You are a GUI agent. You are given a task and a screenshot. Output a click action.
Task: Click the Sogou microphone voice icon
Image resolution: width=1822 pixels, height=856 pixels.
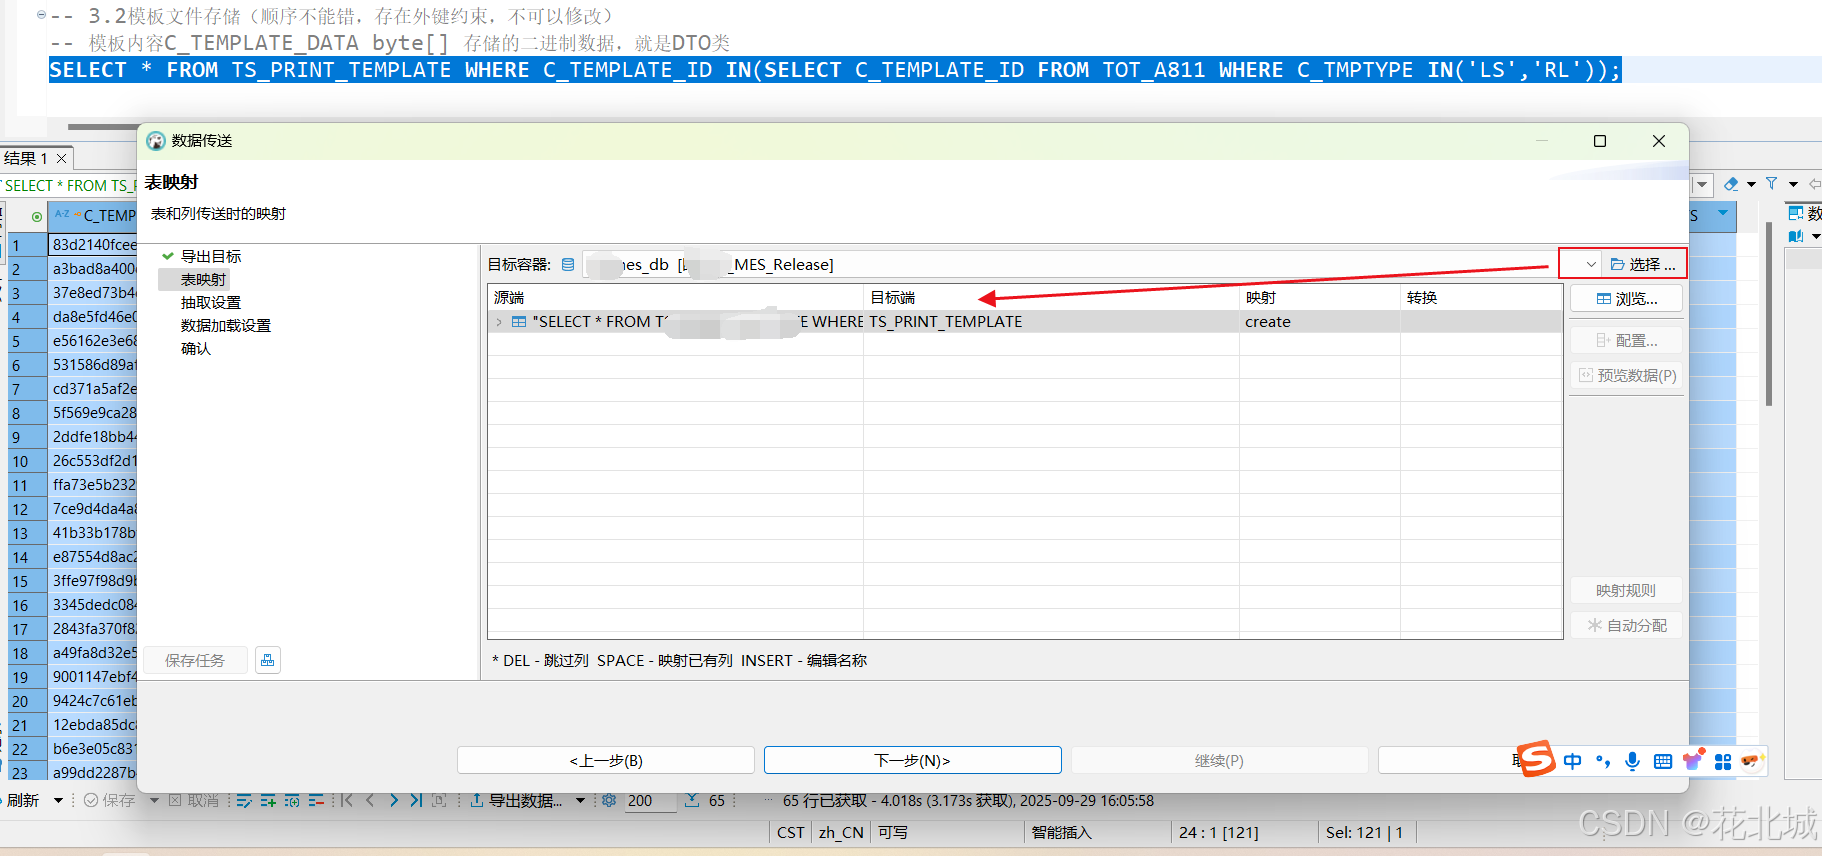(1632, 761)
